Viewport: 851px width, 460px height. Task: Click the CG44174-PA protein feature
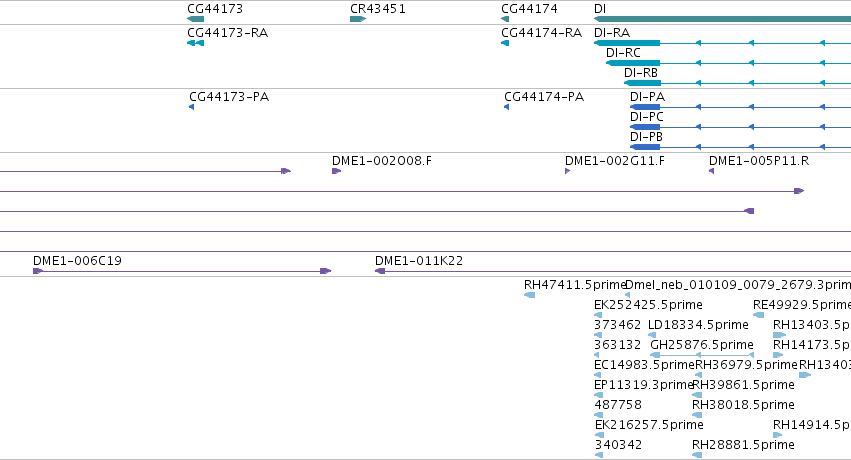506,107
